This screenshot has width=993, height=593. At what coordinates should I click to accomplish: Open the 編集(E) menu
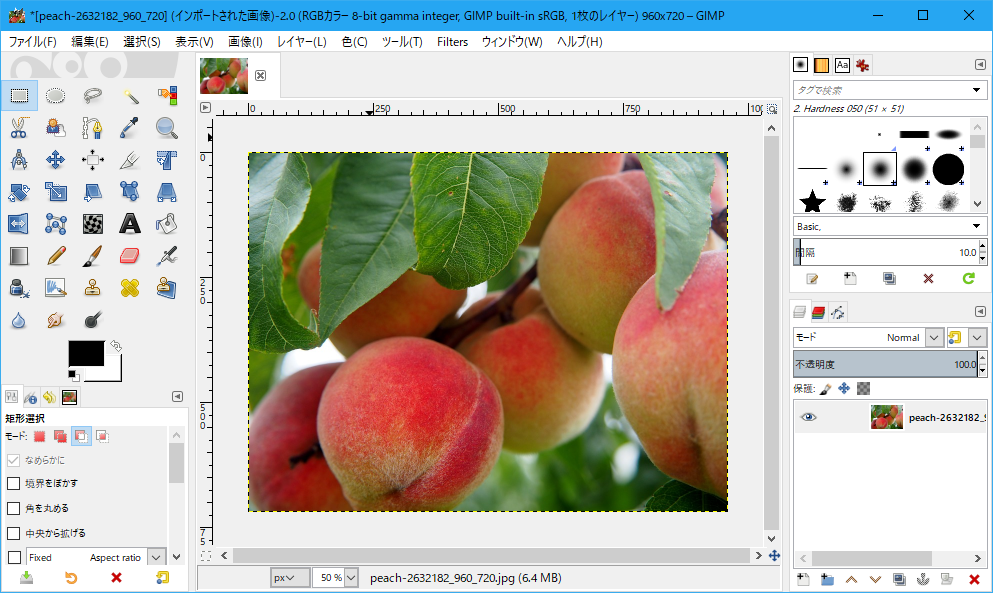[x=90, y=42]
